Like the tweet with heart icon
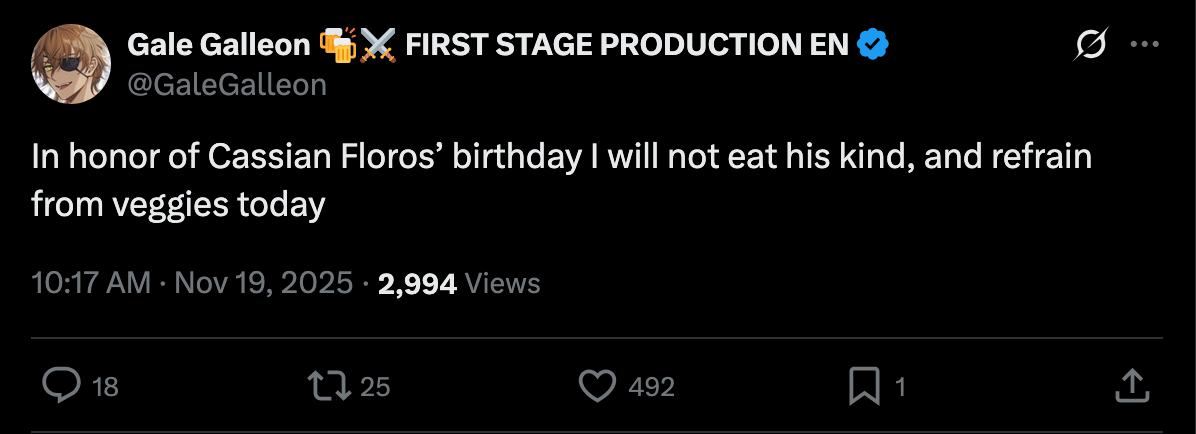 (x=598, y=386)
